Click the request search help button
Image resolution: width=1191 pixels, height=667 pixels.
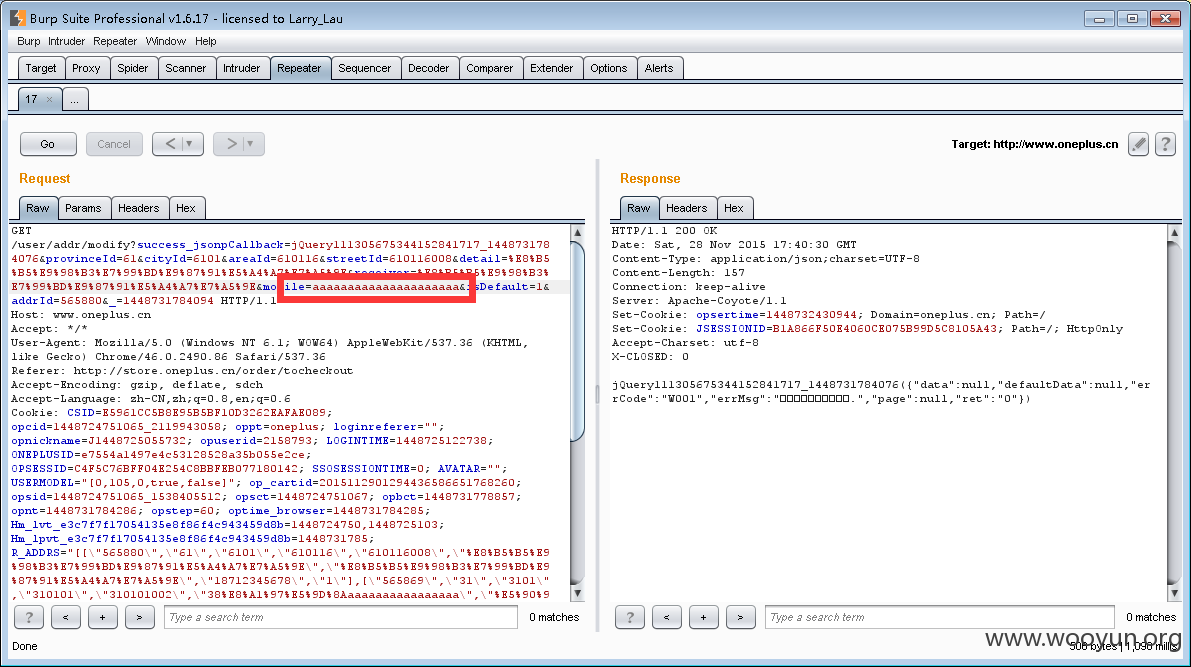pyautogui.click(x=29, y=617)
